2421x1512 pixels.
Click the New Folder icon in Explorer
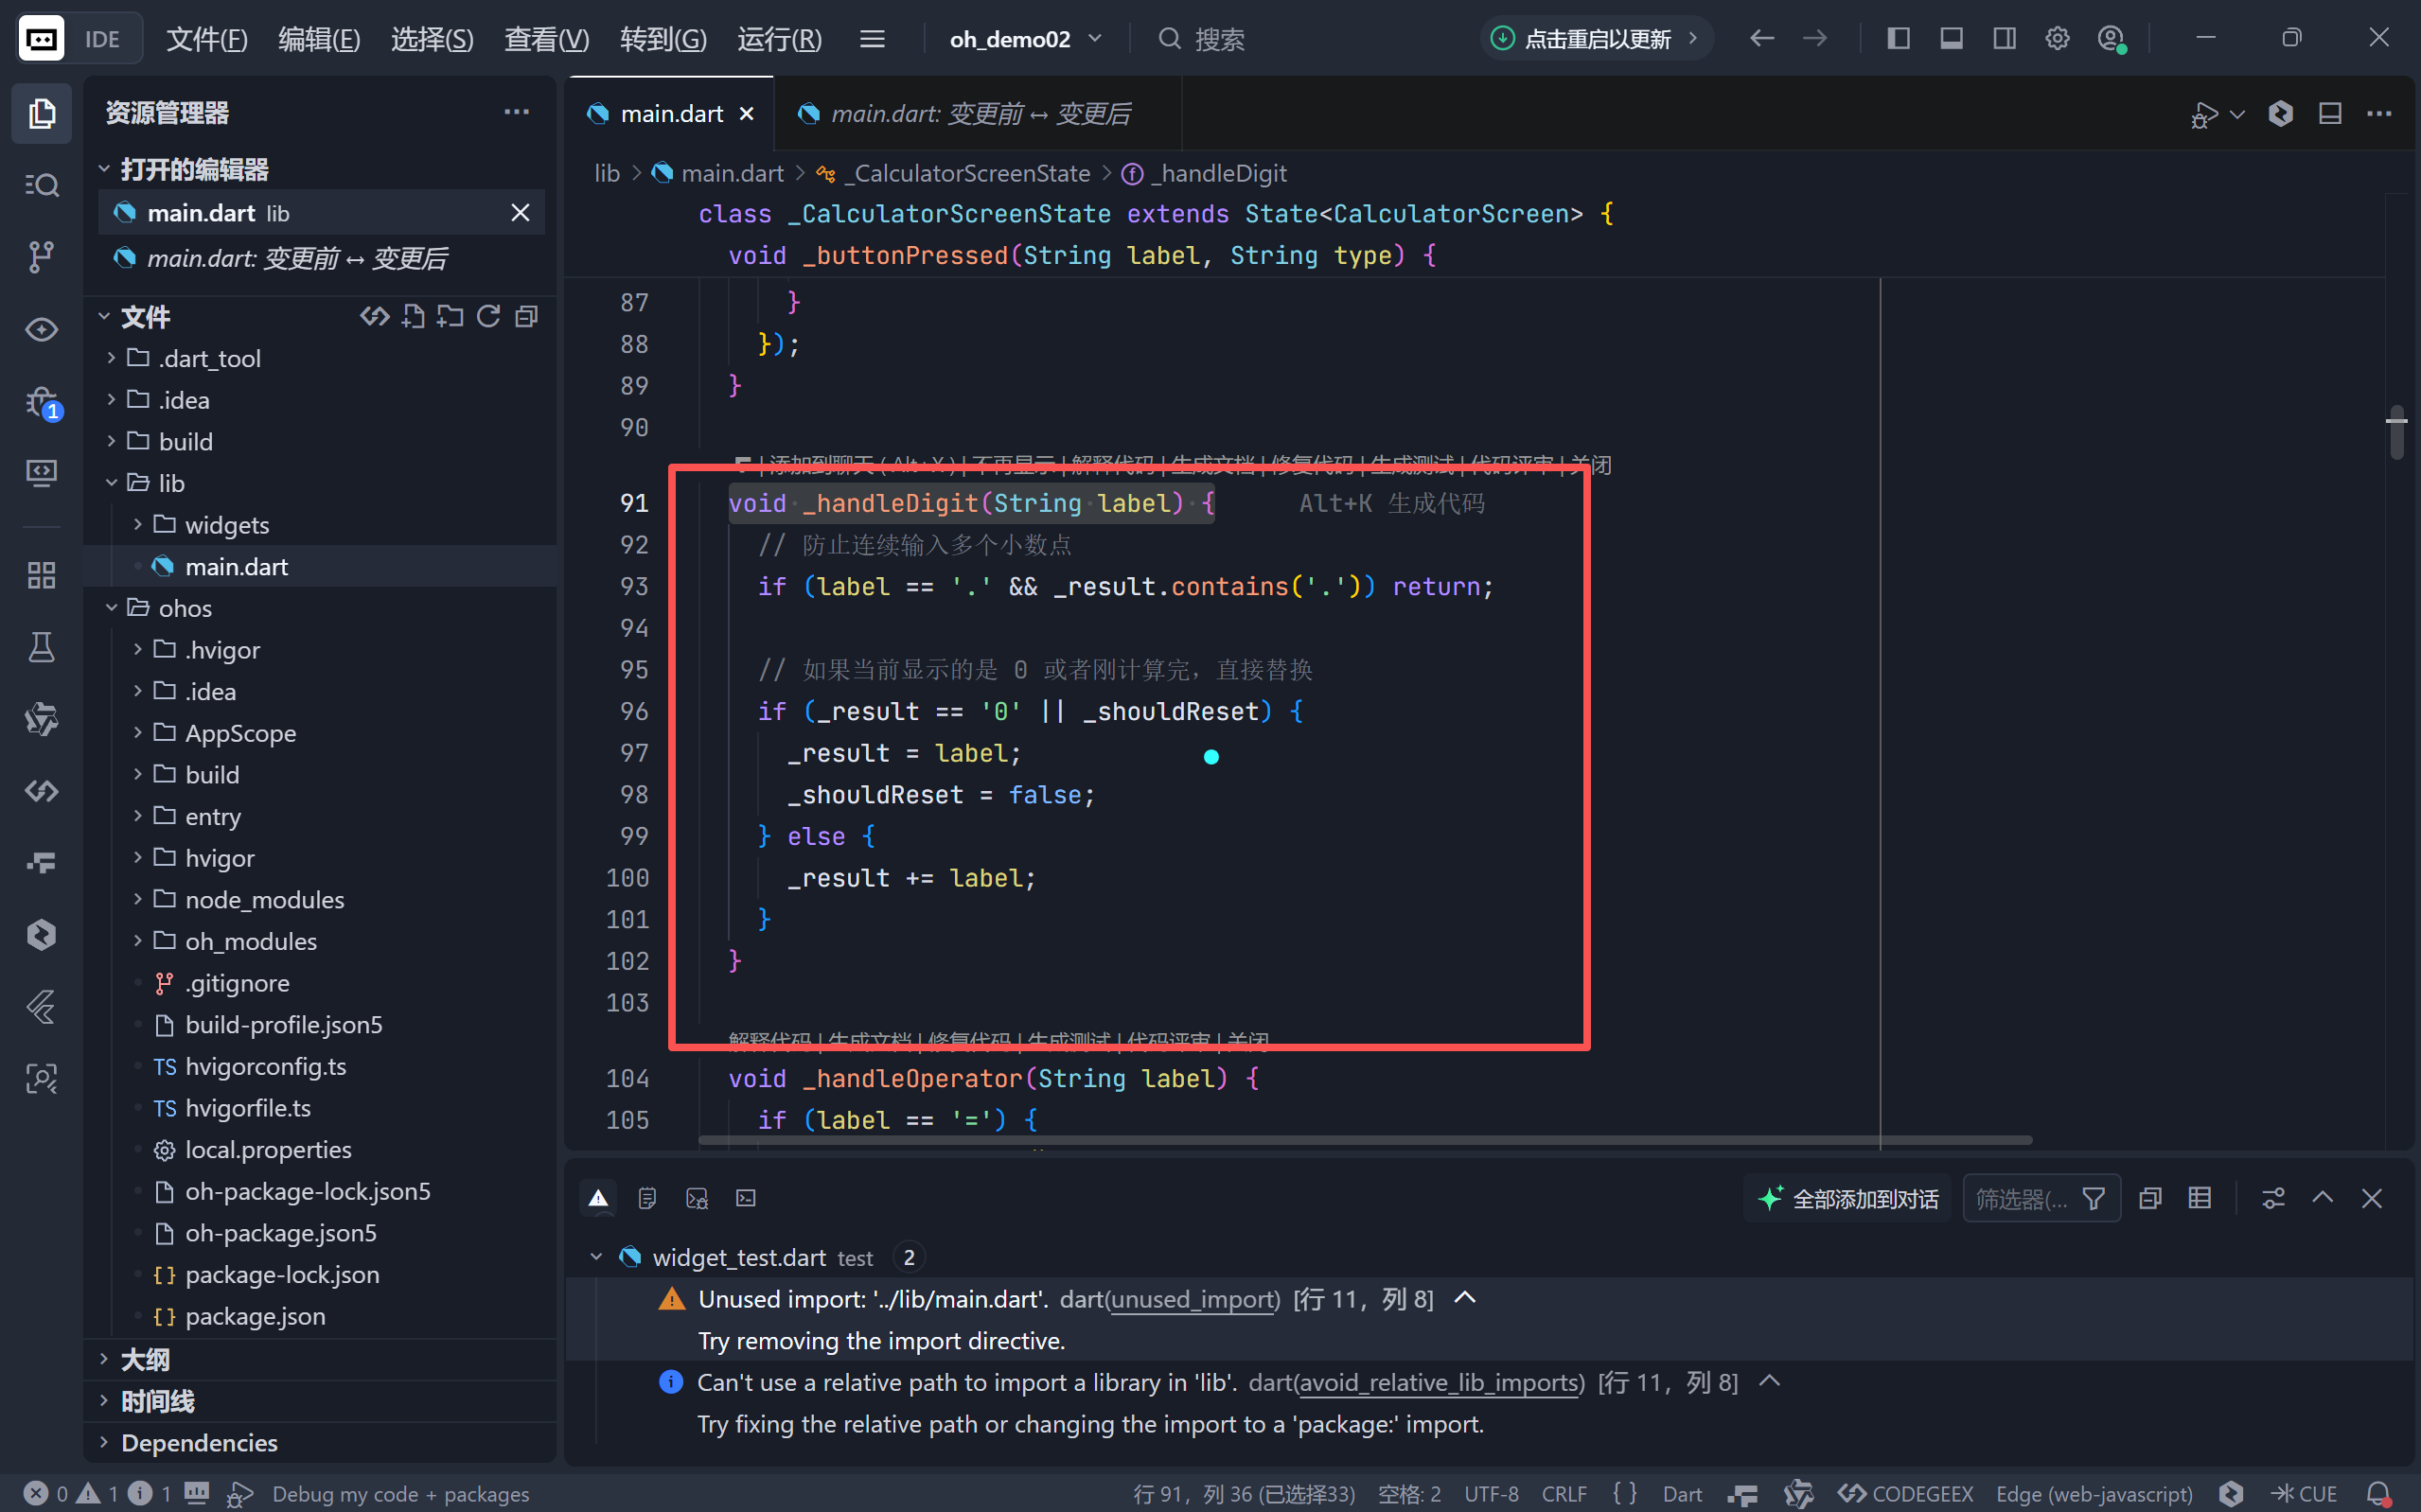pos(450,317)
